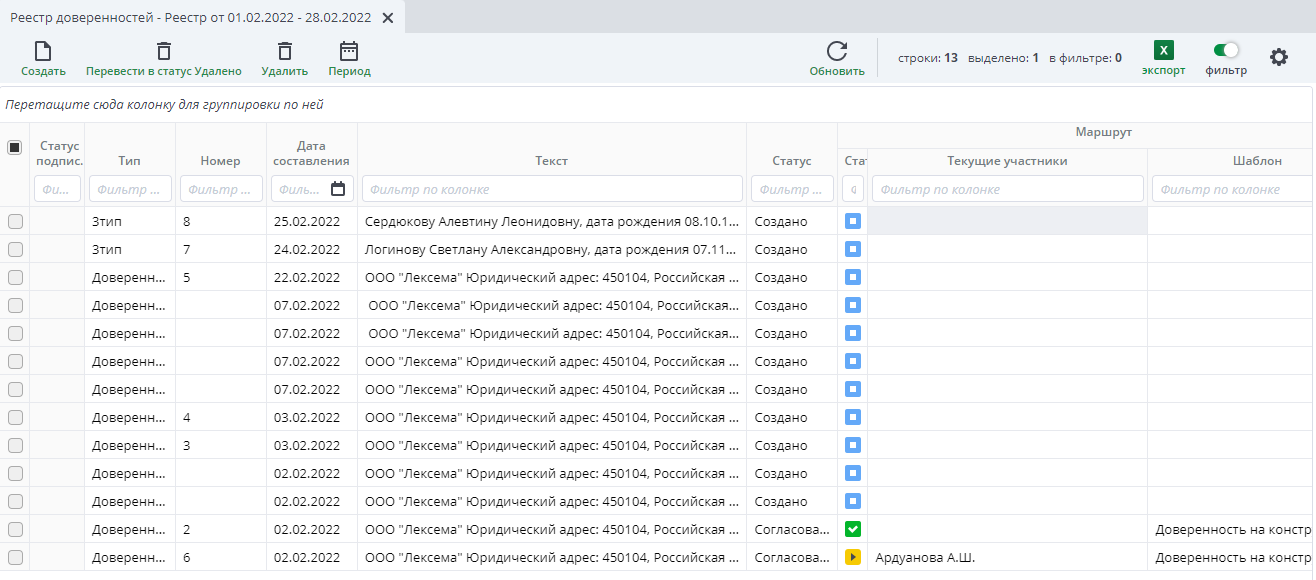This screenshot has width=1316, height=580.
Task: Toggle select-all checkbox in table header
Action: pyautogui.click(x=15, y=147)
